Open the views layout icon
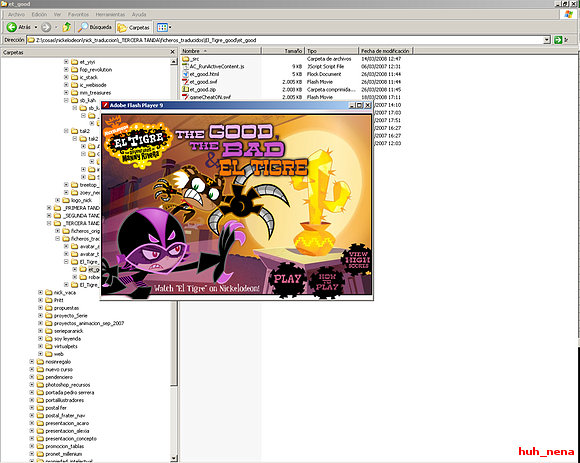 coord(162,27)
